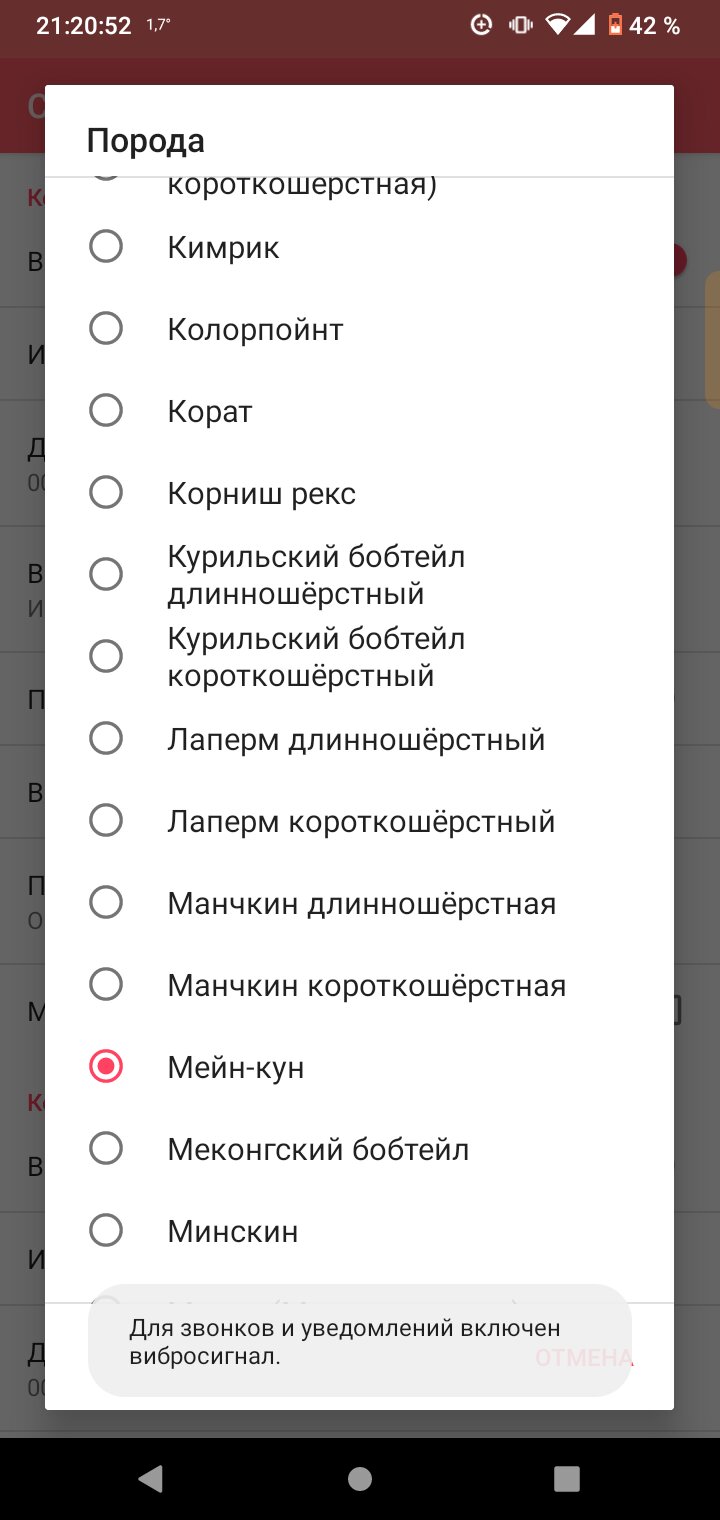720x1520 pixels.
Task: Open recent apps with square icon
Action: tap(567, 1478)
